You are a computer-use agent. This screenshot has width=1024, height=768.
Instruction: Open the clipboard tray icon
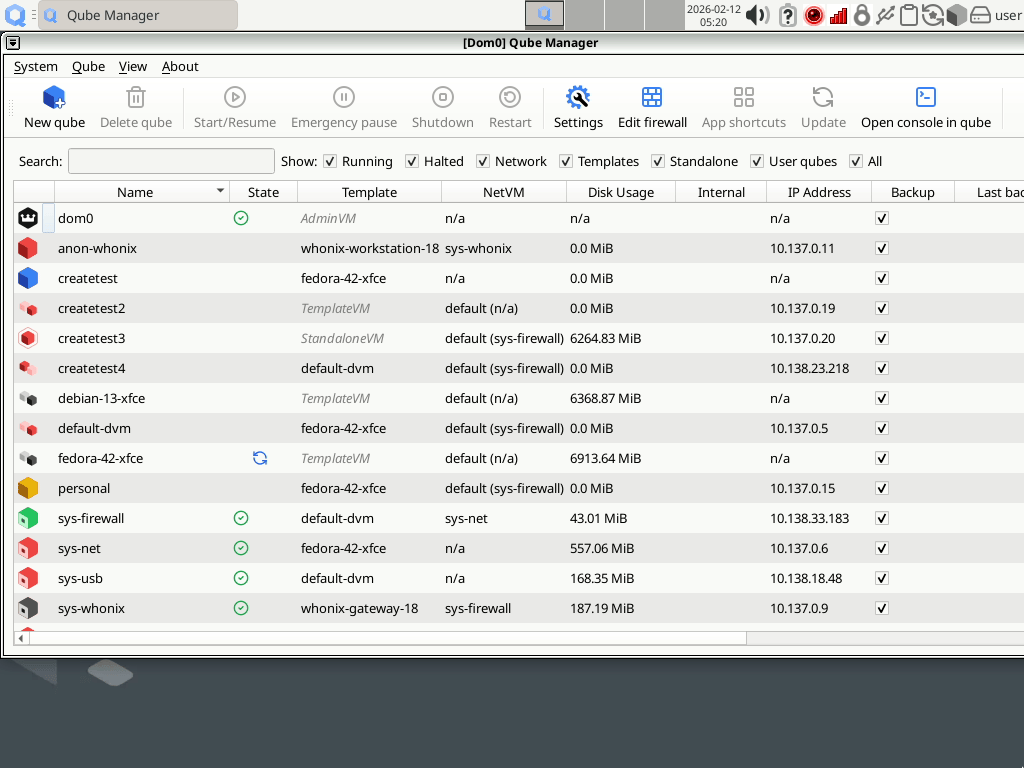[x=908, y=15]
